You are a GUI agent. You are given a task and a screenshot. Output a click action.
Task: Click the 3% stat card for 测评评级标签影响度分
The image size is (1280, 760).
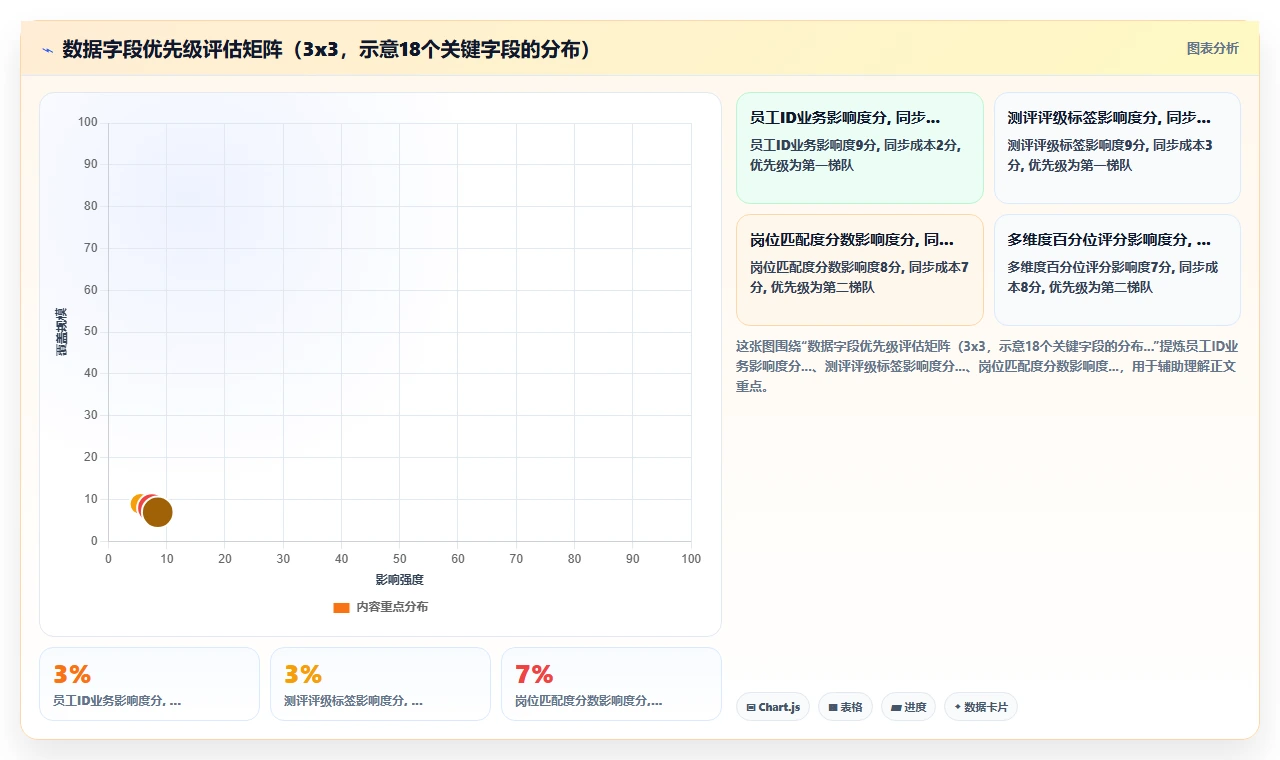click(x=380, y=684)
